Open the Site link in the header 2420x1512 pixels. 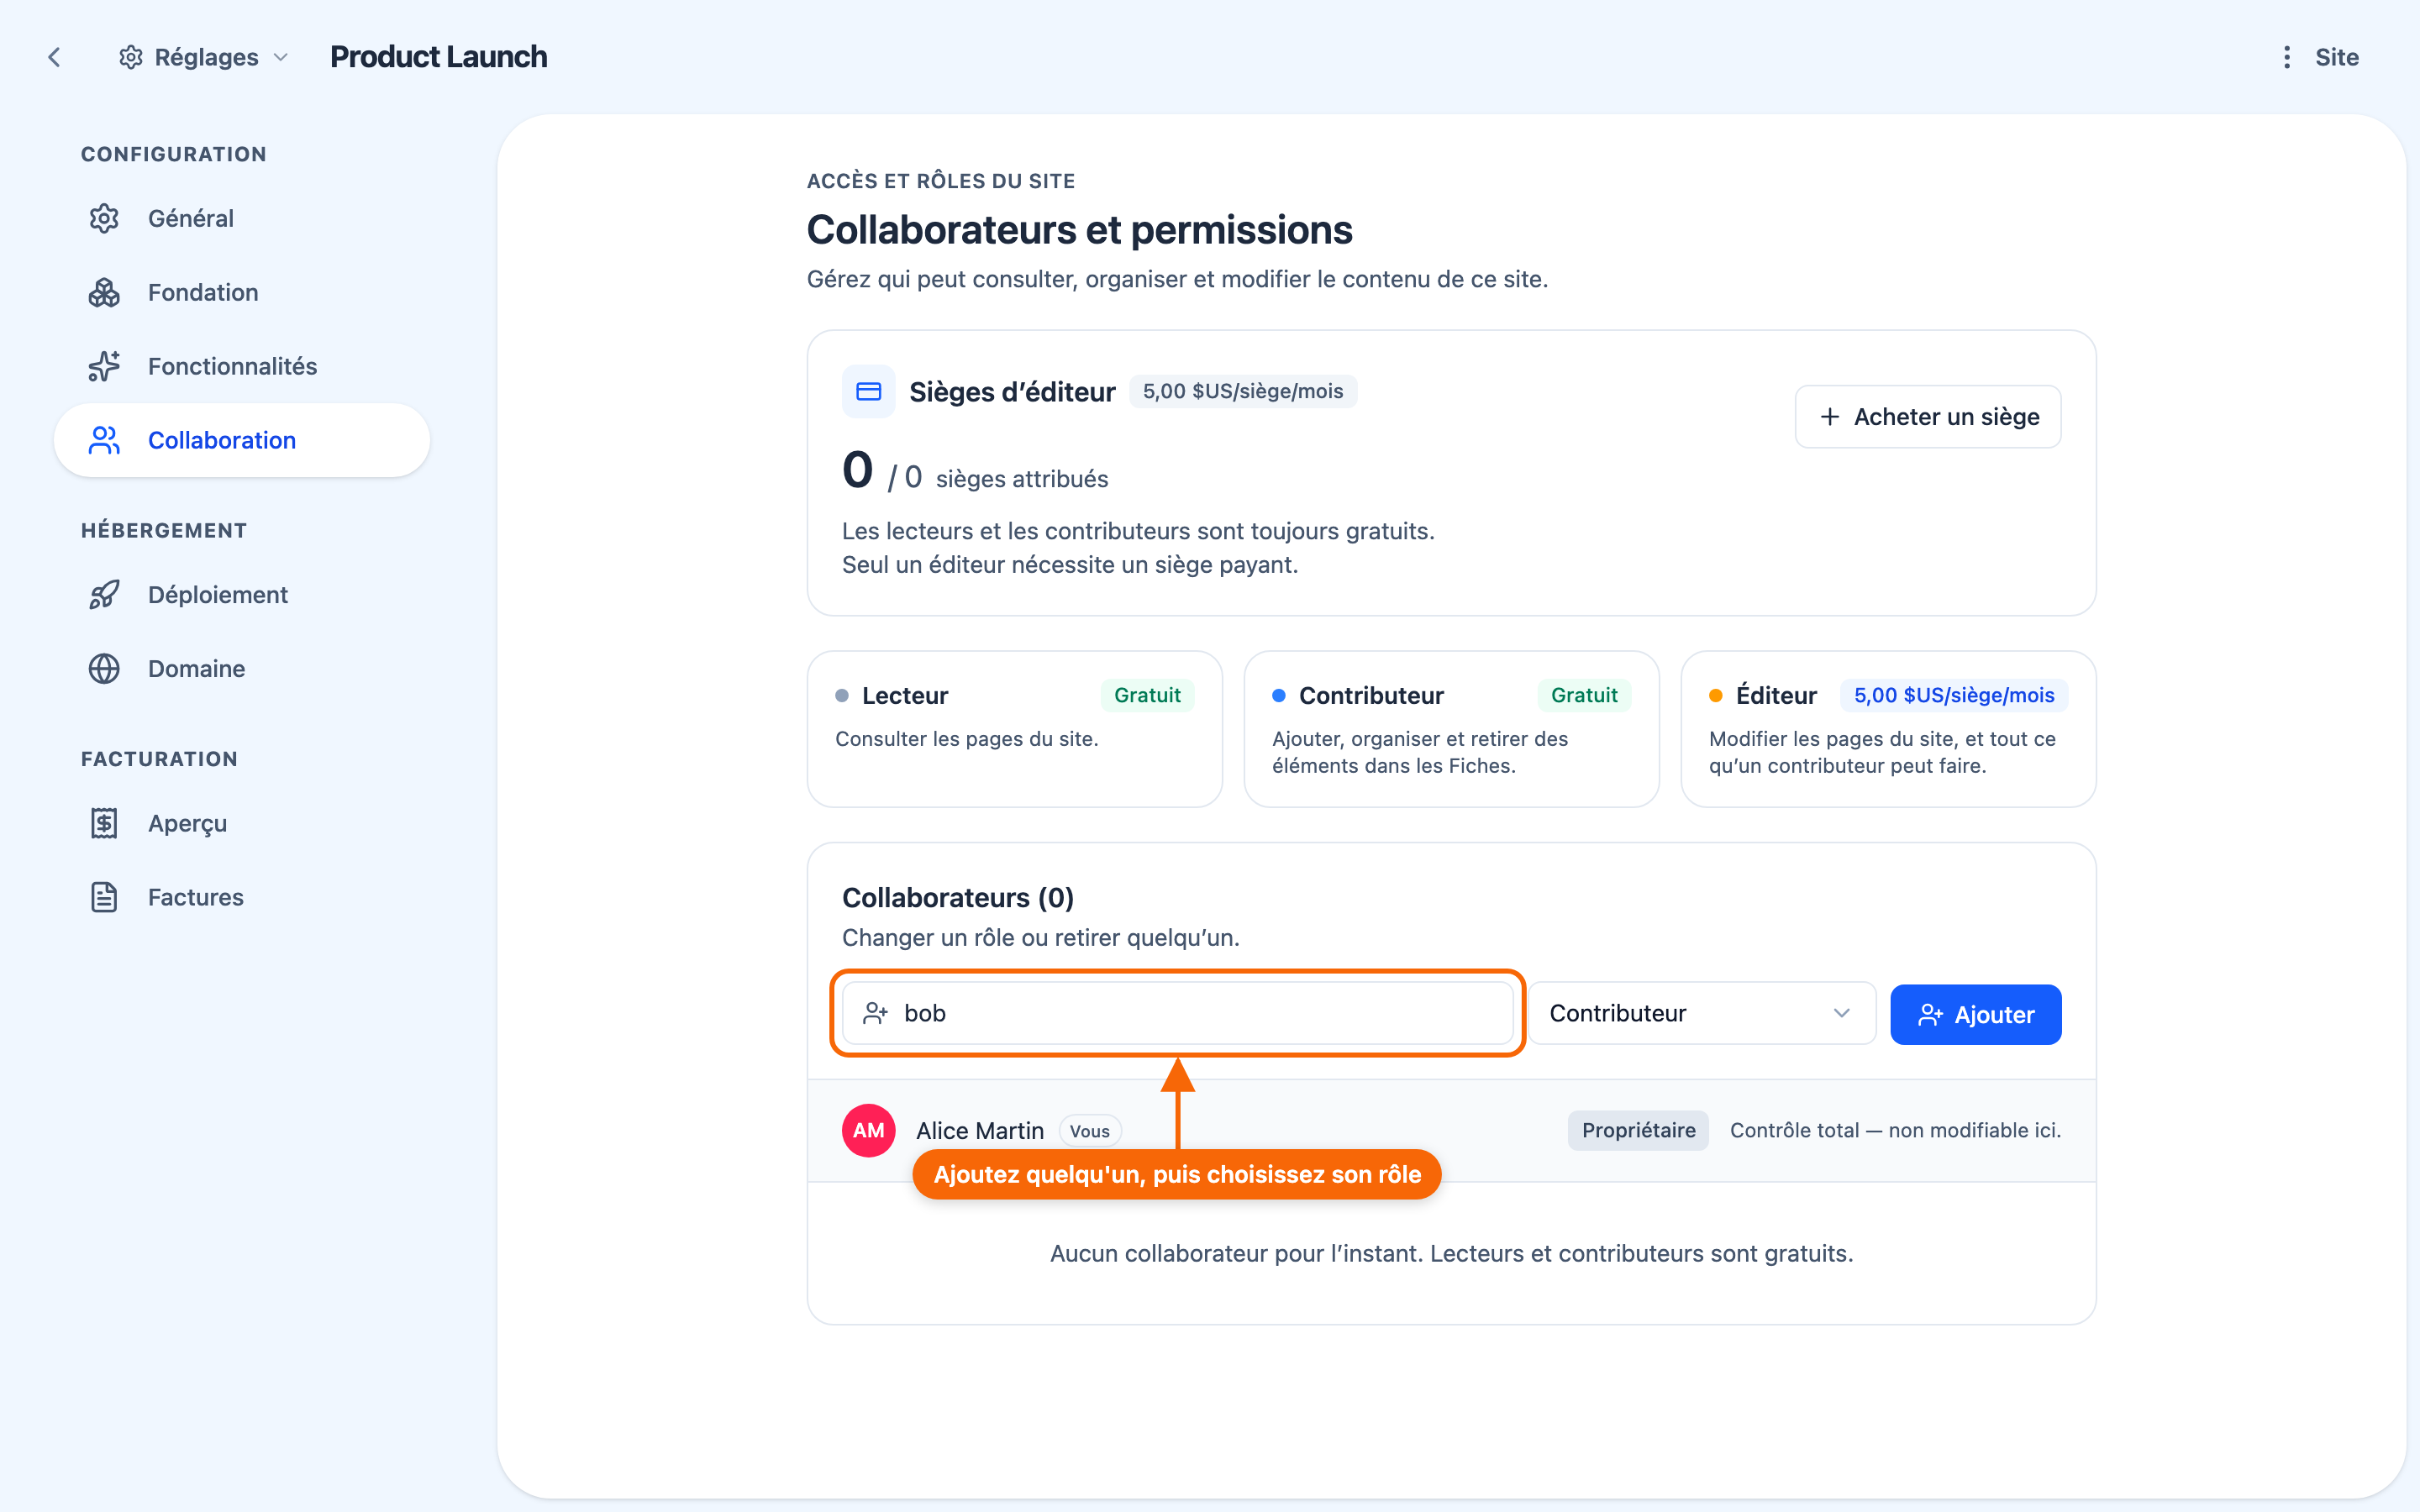click(2336, 57)
